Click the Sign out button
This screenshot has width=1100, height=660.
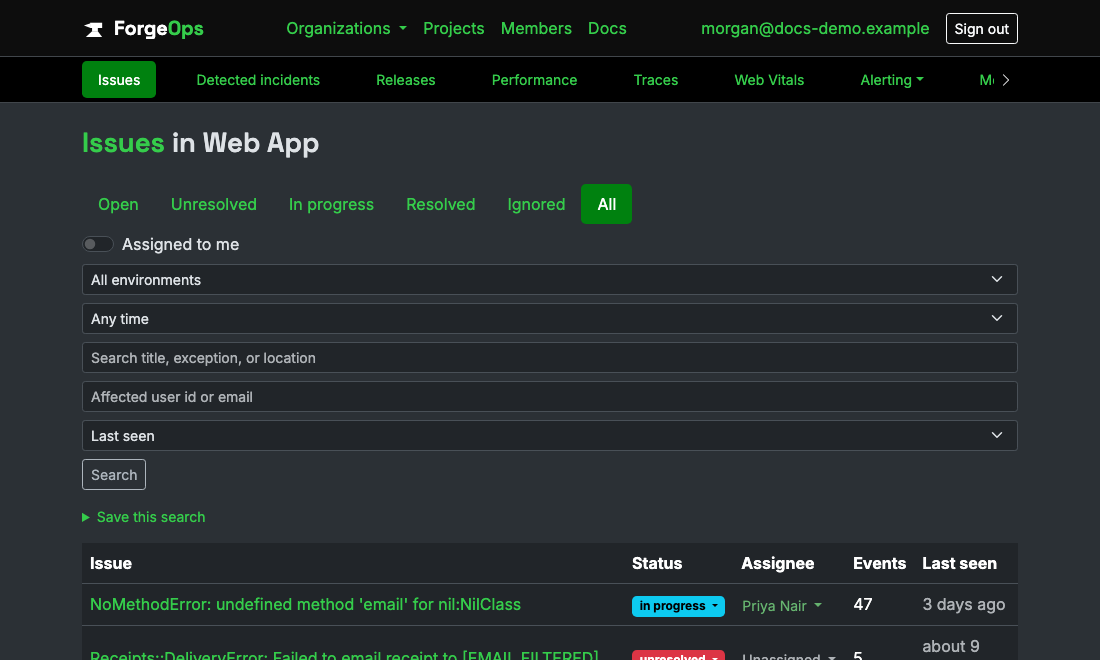tap(981, 29)
